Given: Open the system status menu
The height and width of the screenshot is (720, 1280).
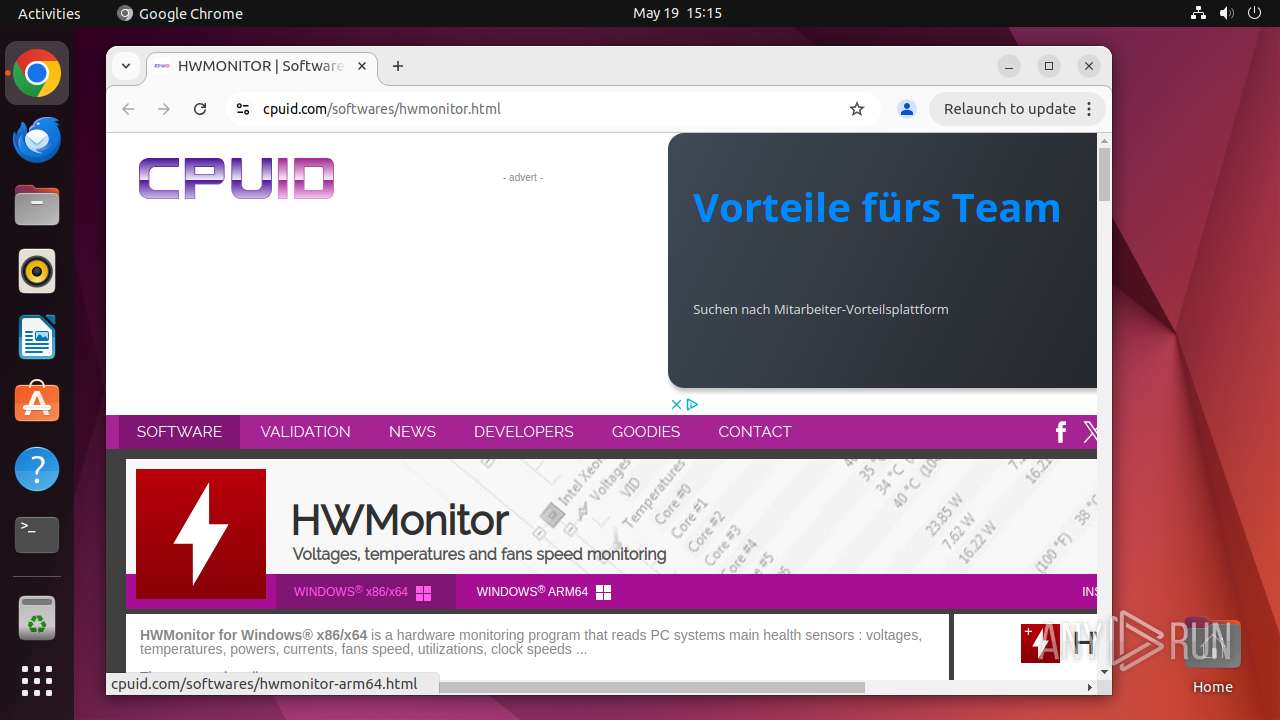Looking at the screenshot, I should [x=1226, y=13].
